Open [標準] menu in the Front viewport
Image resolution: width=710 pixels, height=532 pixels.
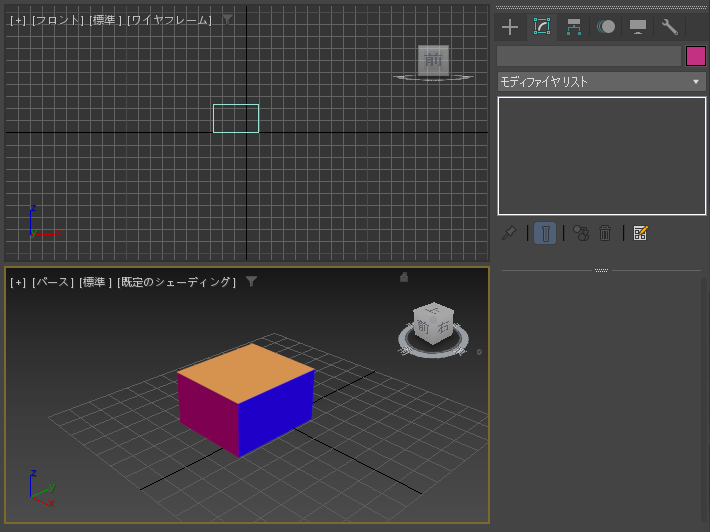click(106, 20)
